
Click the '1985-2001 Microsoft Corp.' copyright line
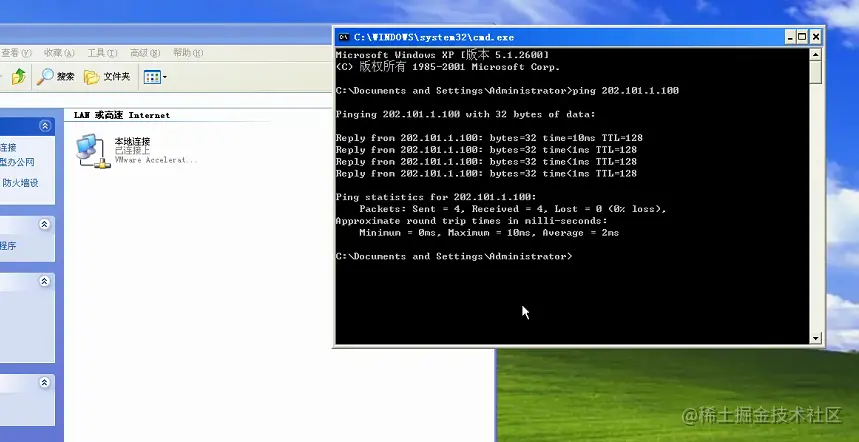point(448,67)
